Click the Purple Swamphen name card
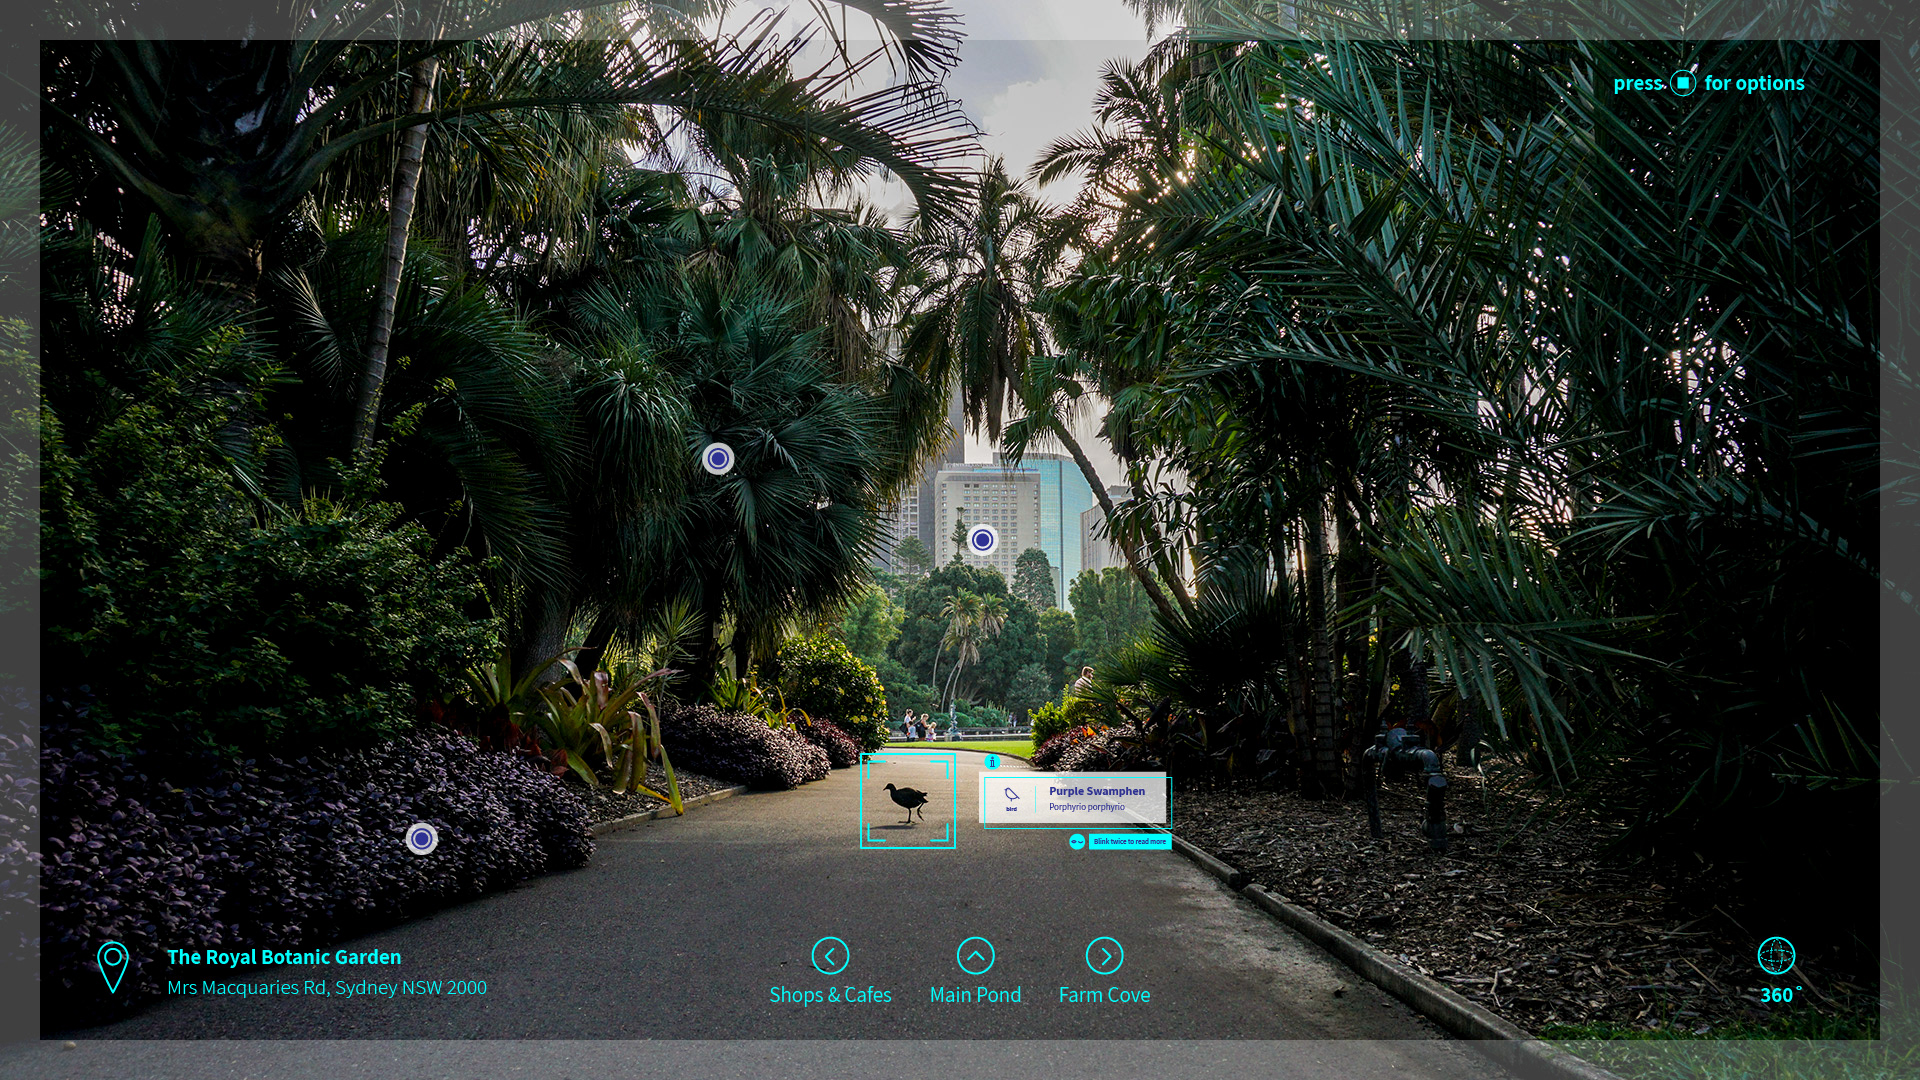Image resolution: width=1920 pixels, height=1080 pixels. pyautogui.click(x=1097, y=798)
